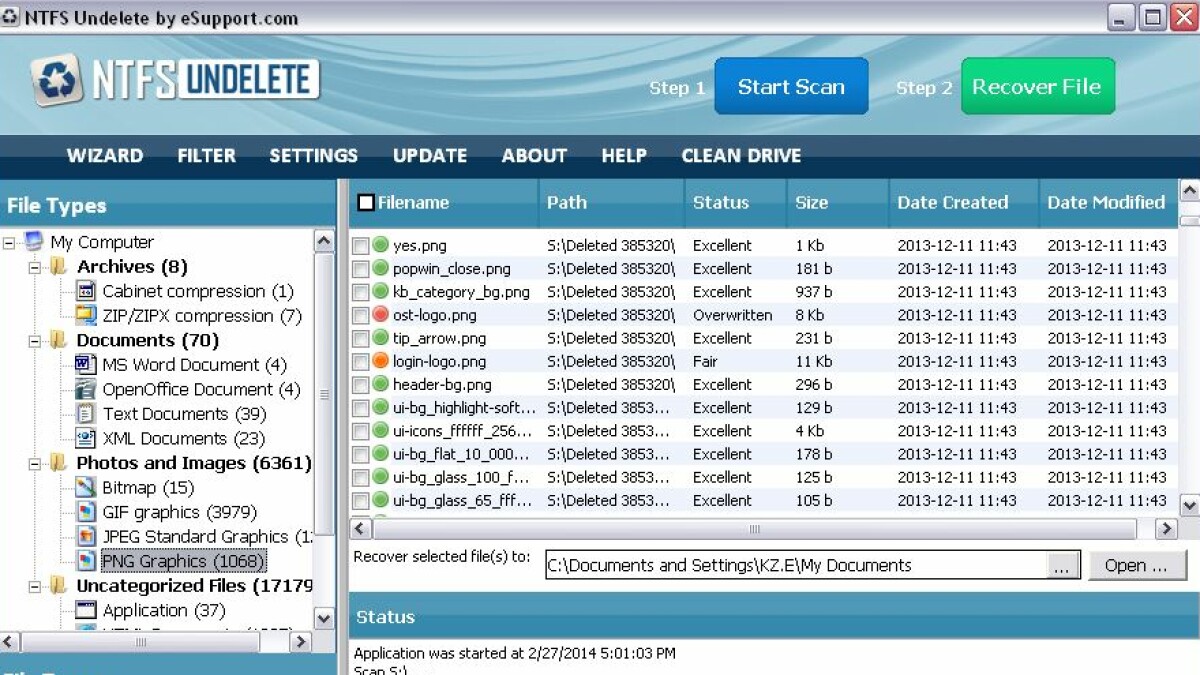Sort file list by Date Created column
The height and width of the screenshot is (675, 1200).
pos(964,203)
